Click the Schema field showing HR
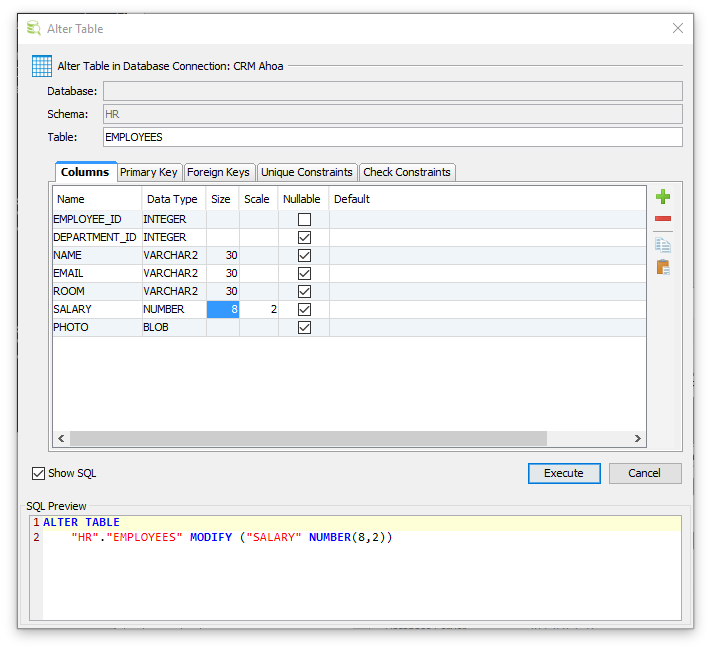 pos(393,114)
